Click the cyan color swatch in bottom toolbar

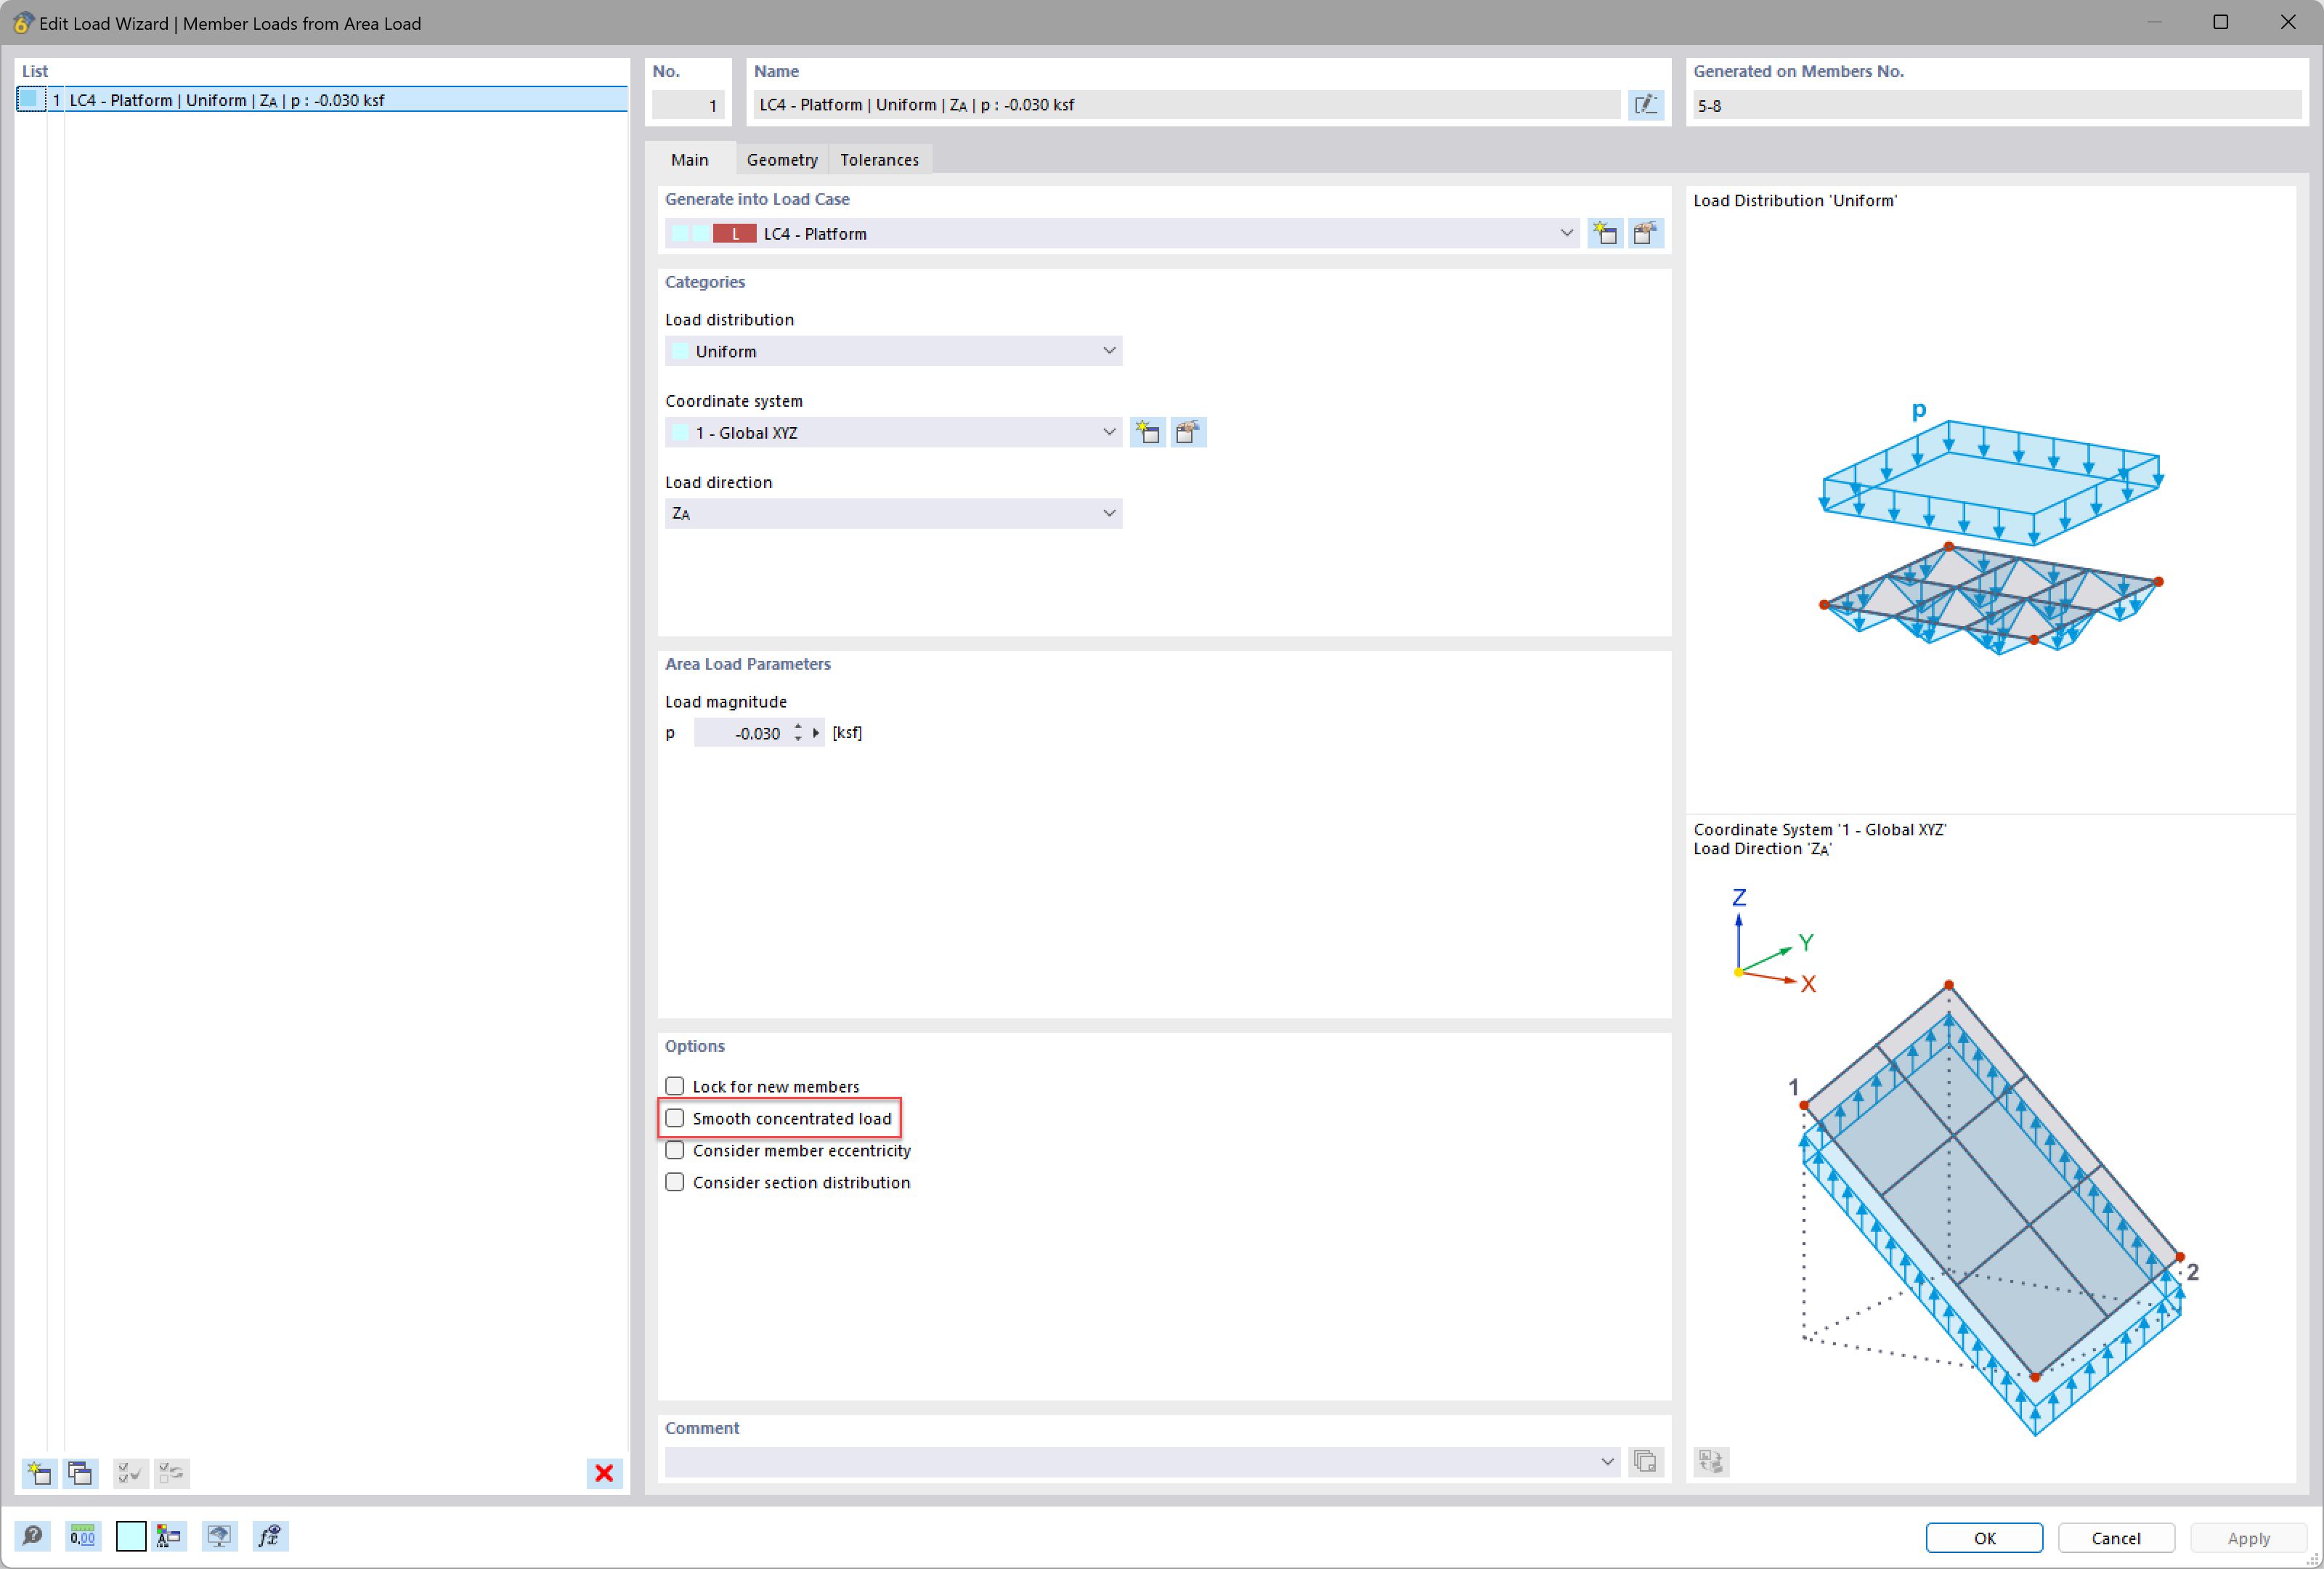[131, 1537]
